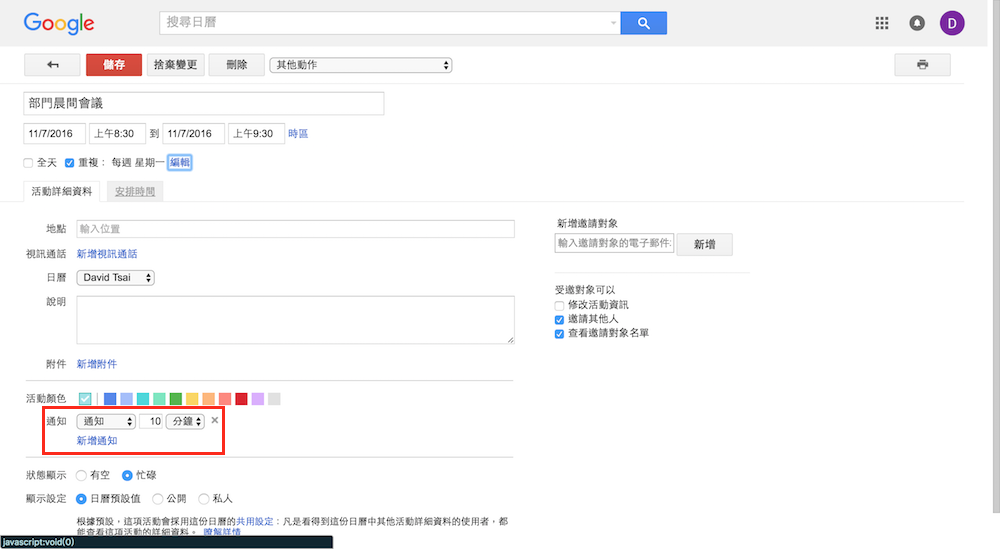Click the back arrow button
This screenshot has width=1000, height=549.
[52, 65]
